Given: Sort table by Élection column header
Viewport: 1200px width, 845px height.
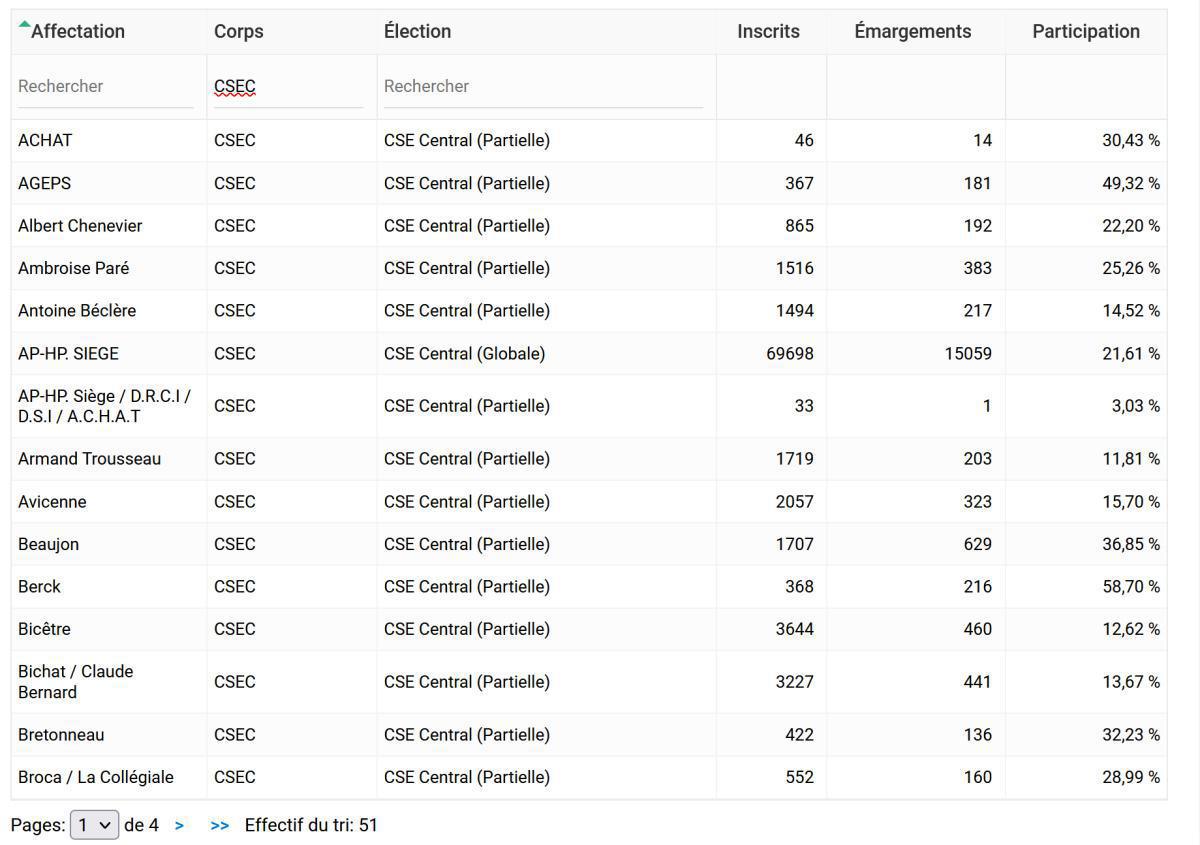Looking at the screenshot, I should (x=417, y=32).
